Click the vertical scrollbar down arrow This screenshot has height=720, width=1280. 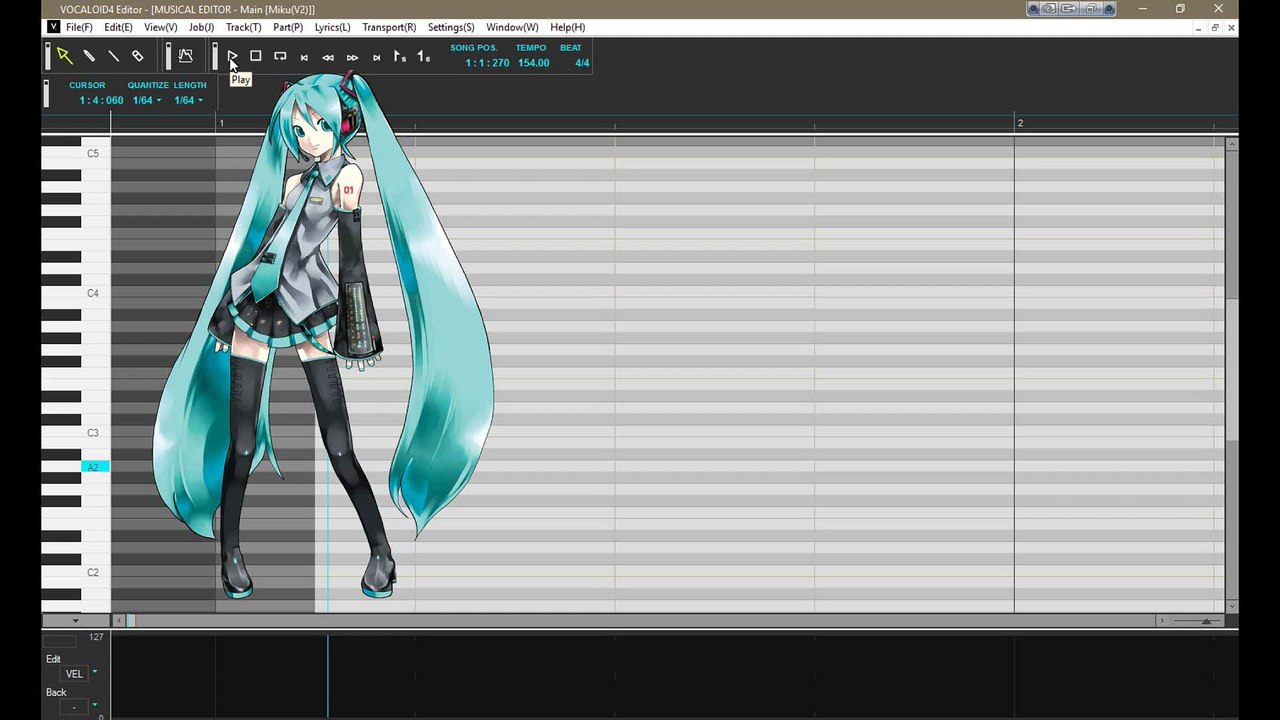[x=1232, y=606]
